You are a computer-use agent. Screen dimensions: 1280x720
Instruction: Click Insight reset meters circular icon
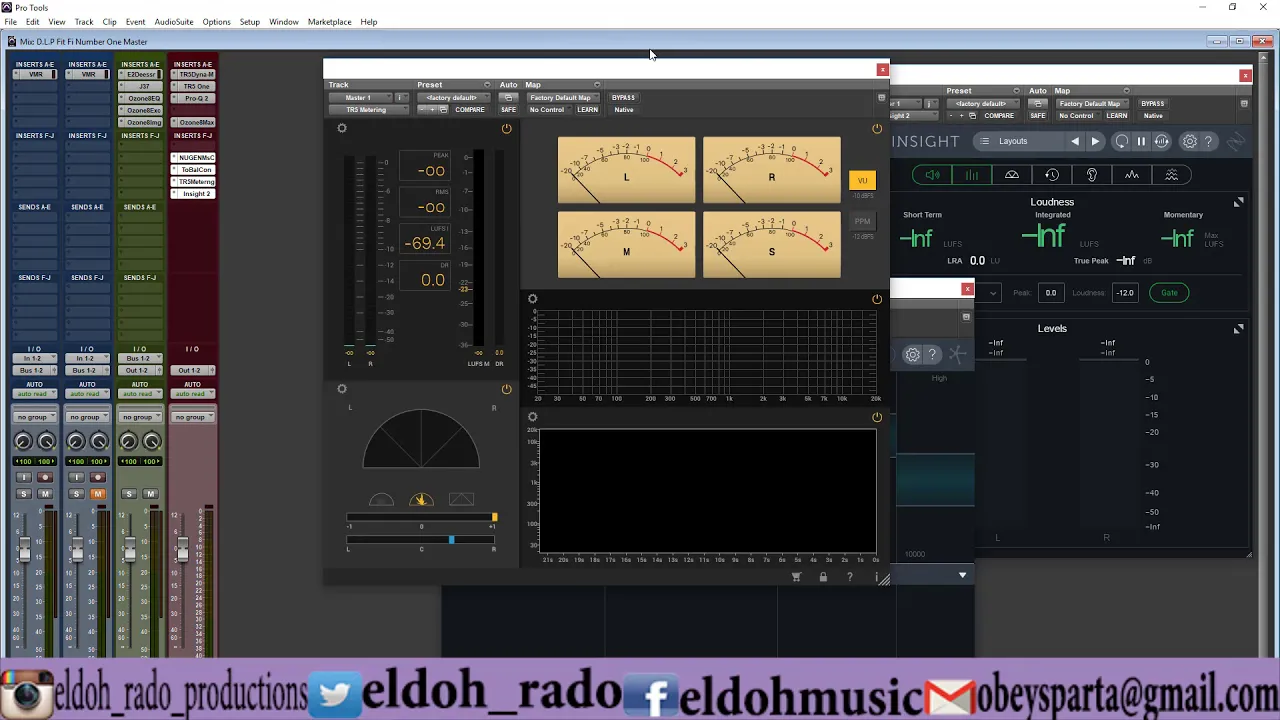[1121, 142]
